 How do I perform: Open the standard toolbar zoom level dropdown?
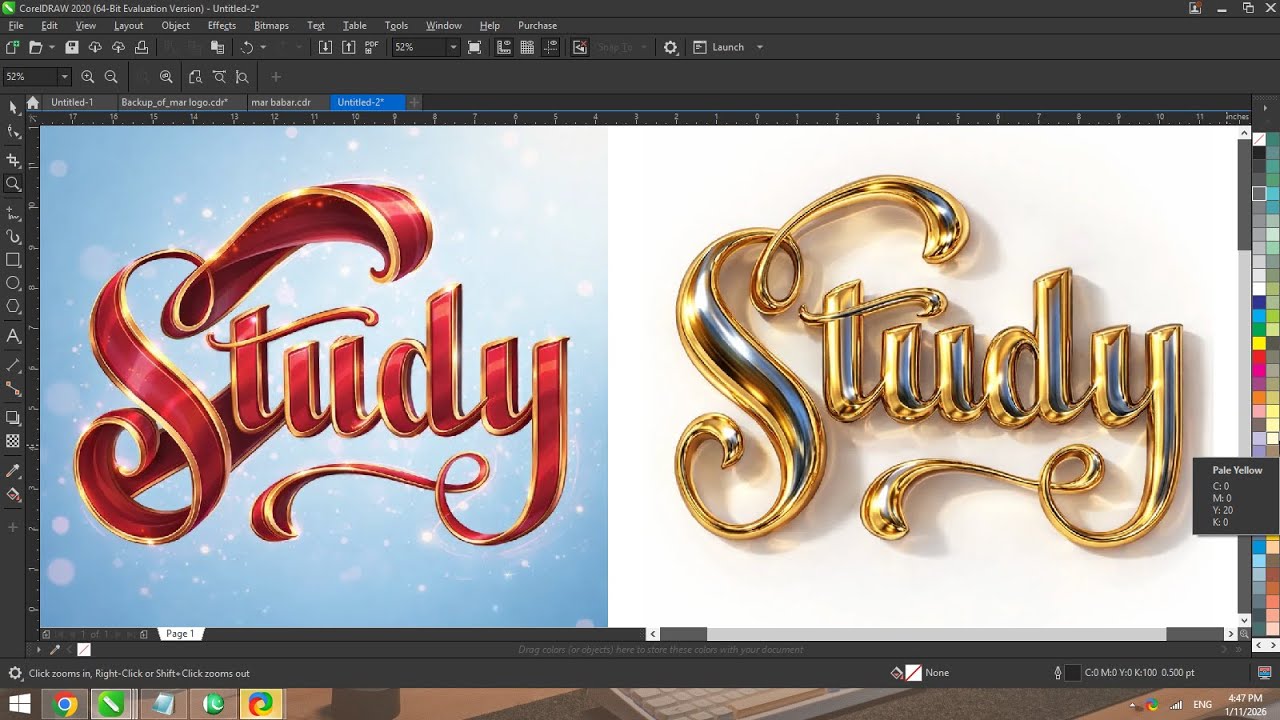pos(453,47)
